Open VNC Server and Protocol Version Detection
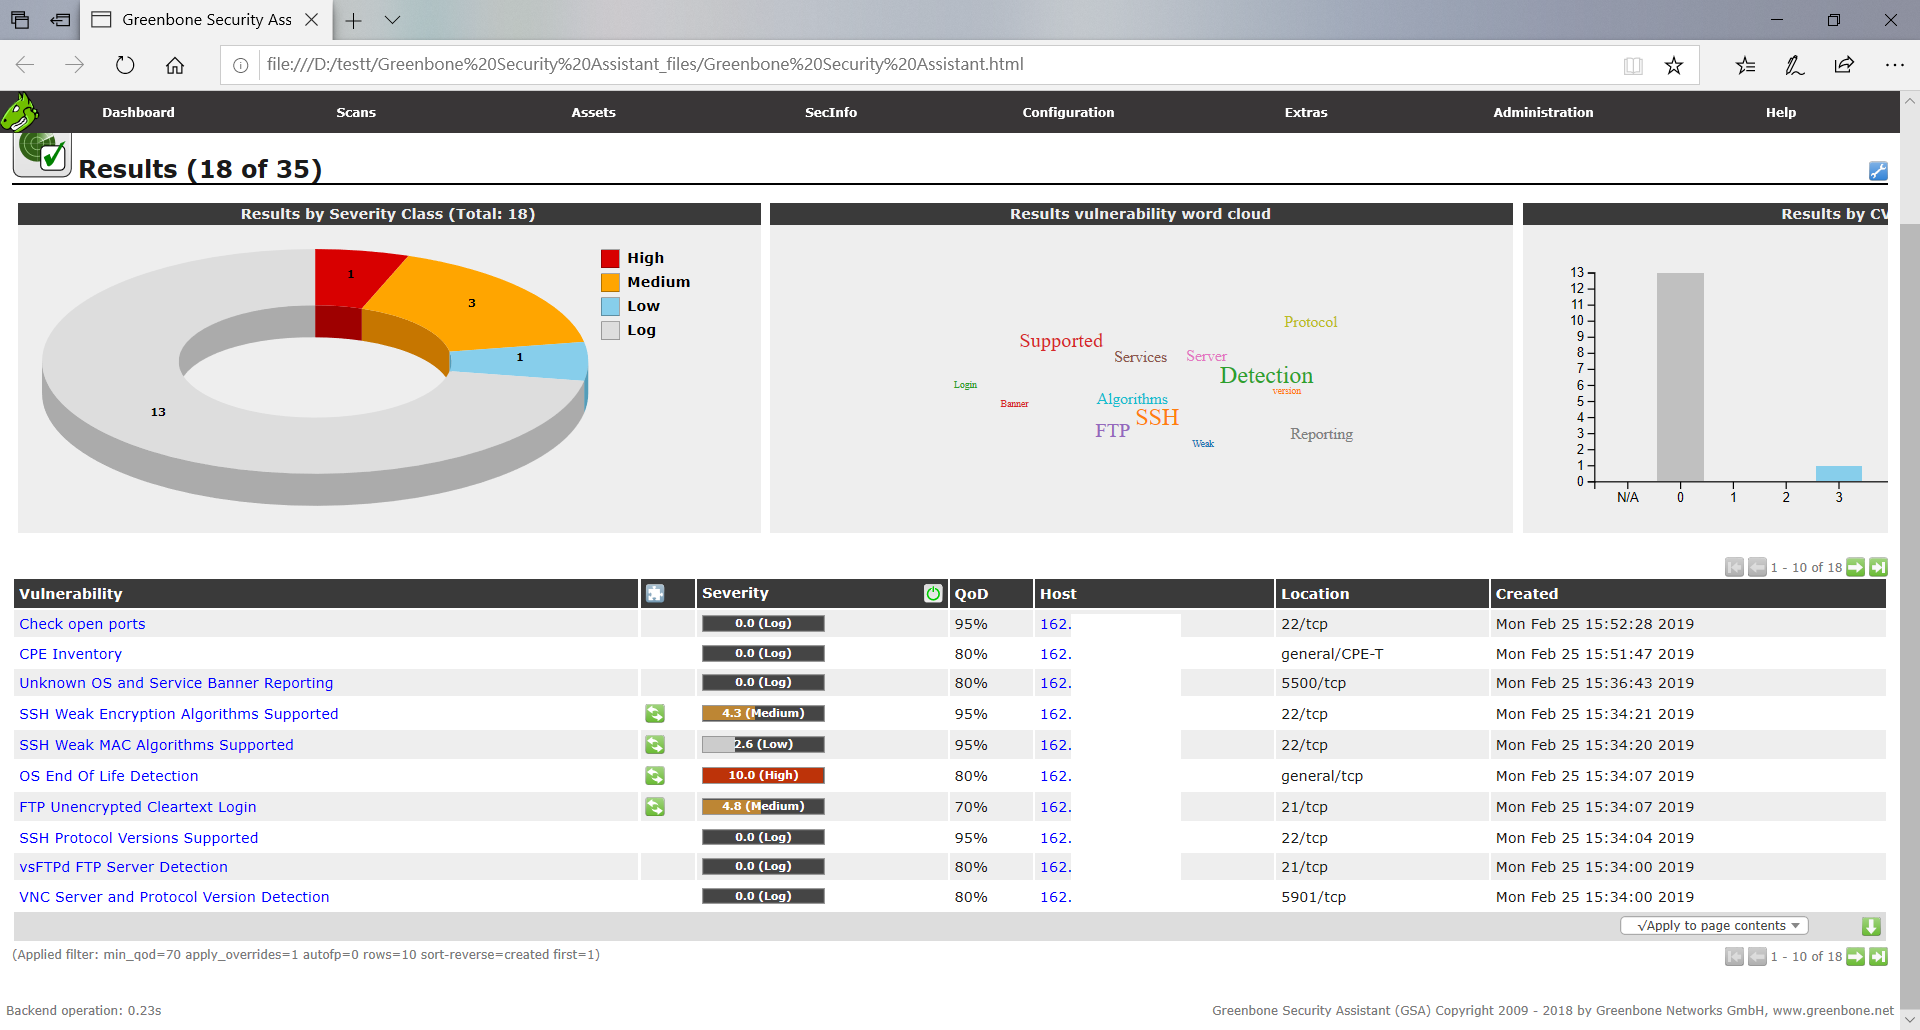 click(174, 897)
